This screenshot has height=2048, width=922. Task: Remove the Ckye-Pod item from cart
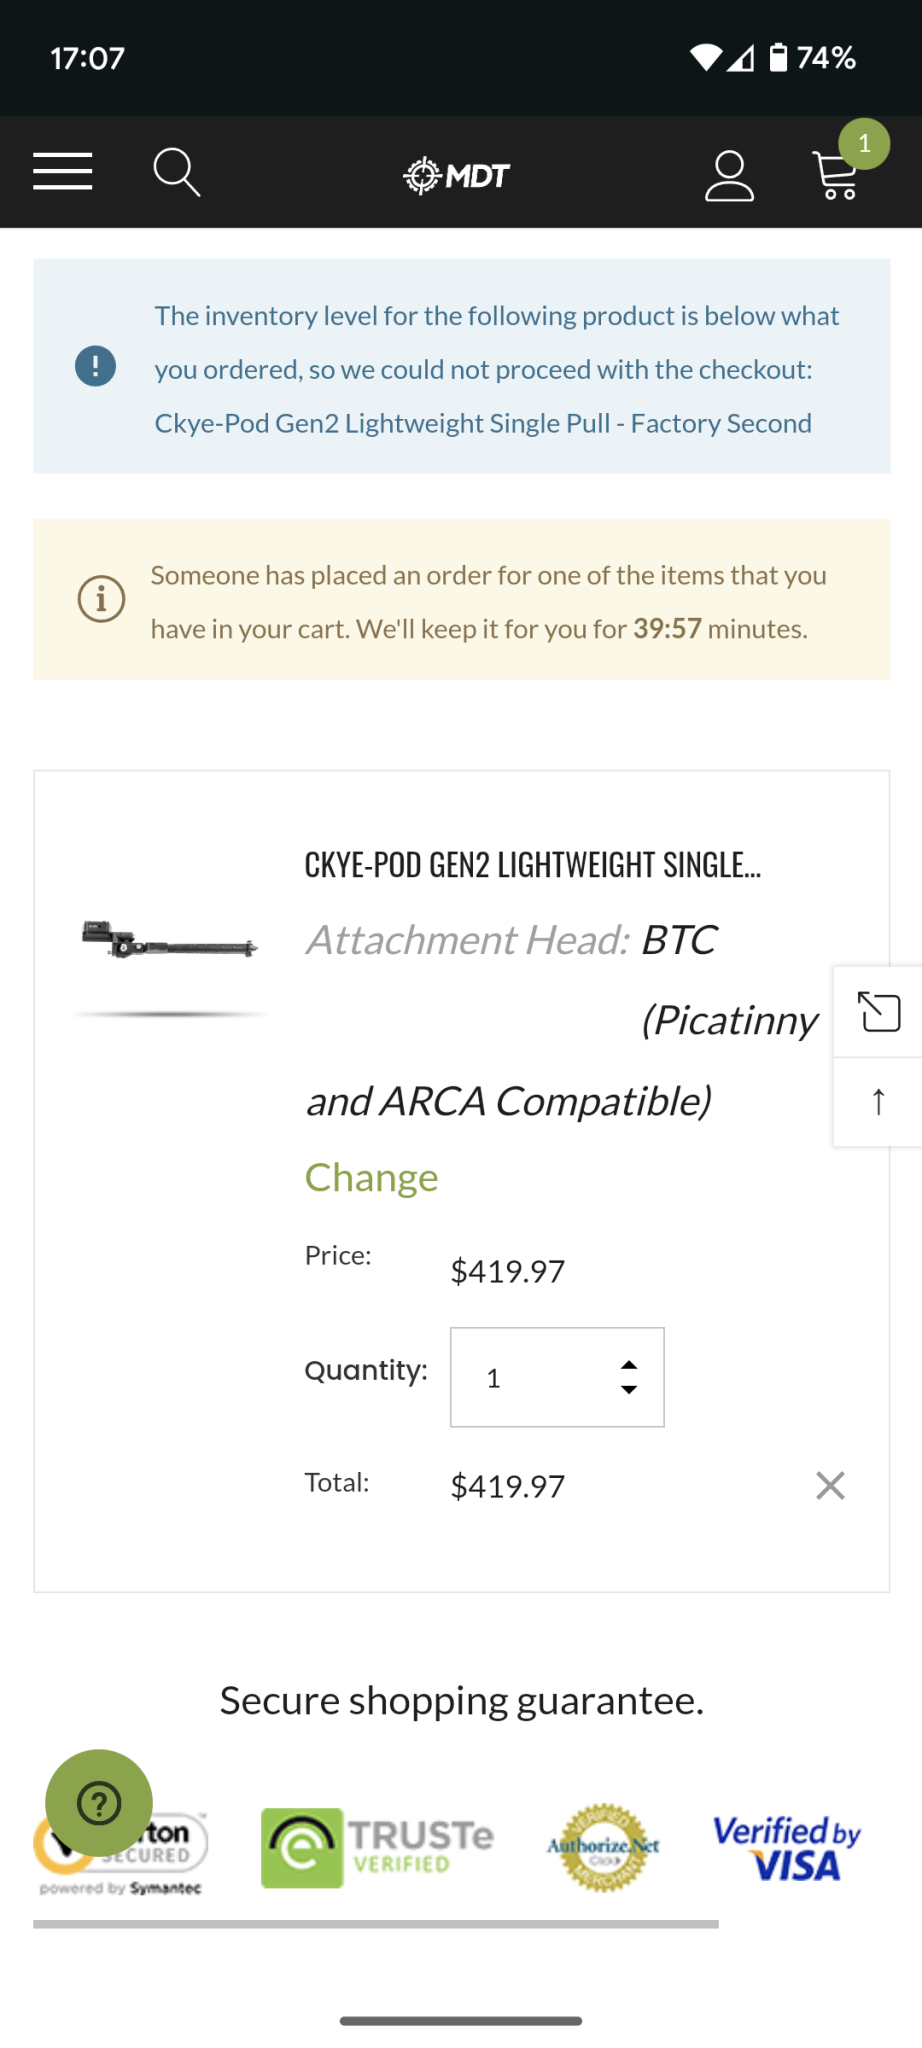(830, 1486)
